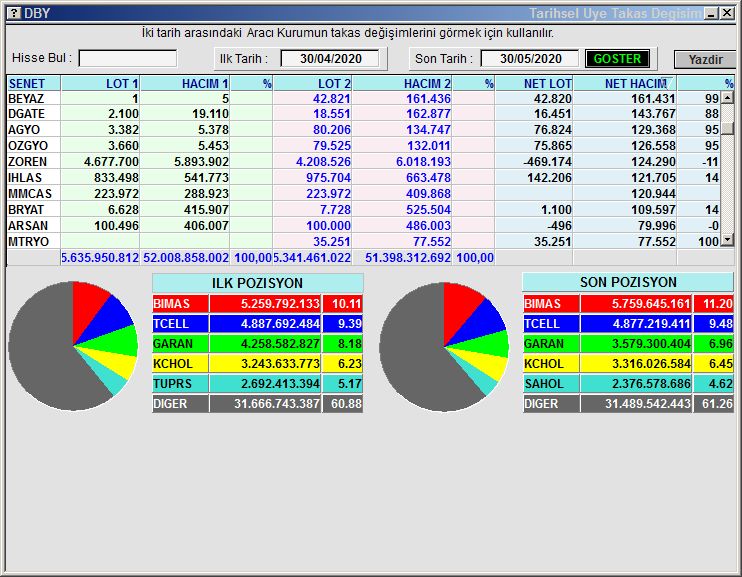This screenshot has width=742, height=577.
Task: Sort by HACIM 1 column header
Action: [x=185, y=83]
